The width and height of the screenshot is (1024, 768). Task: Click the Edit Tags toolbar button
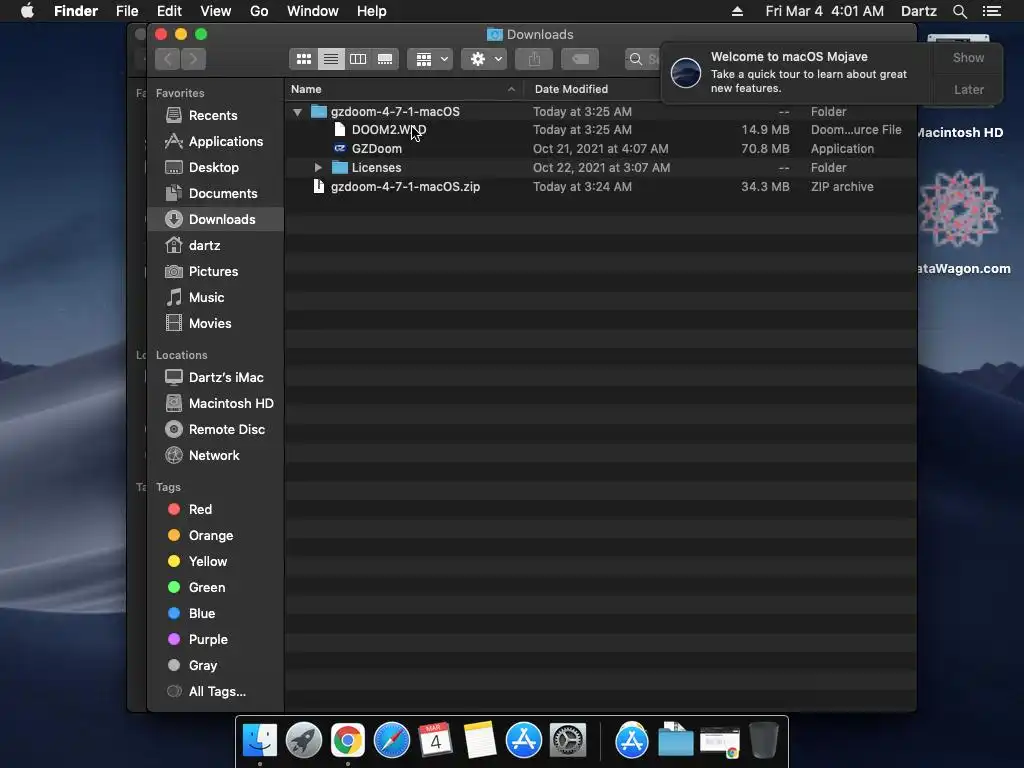(580, 59)
